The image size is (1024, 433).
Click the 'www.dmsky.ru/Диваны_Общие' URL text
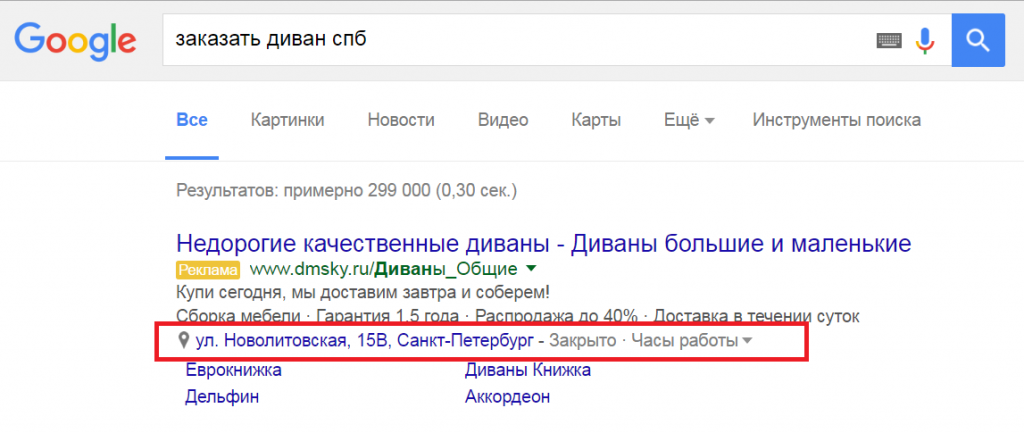point(384,269)
